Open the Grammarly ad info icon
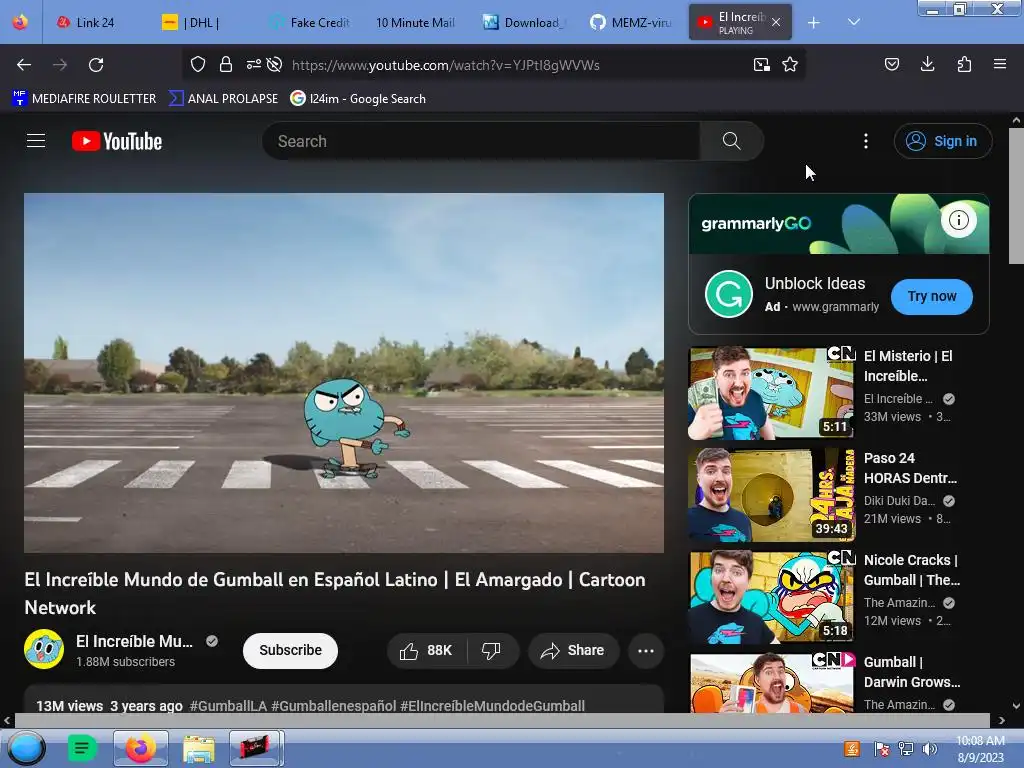 tap(959, 220)
